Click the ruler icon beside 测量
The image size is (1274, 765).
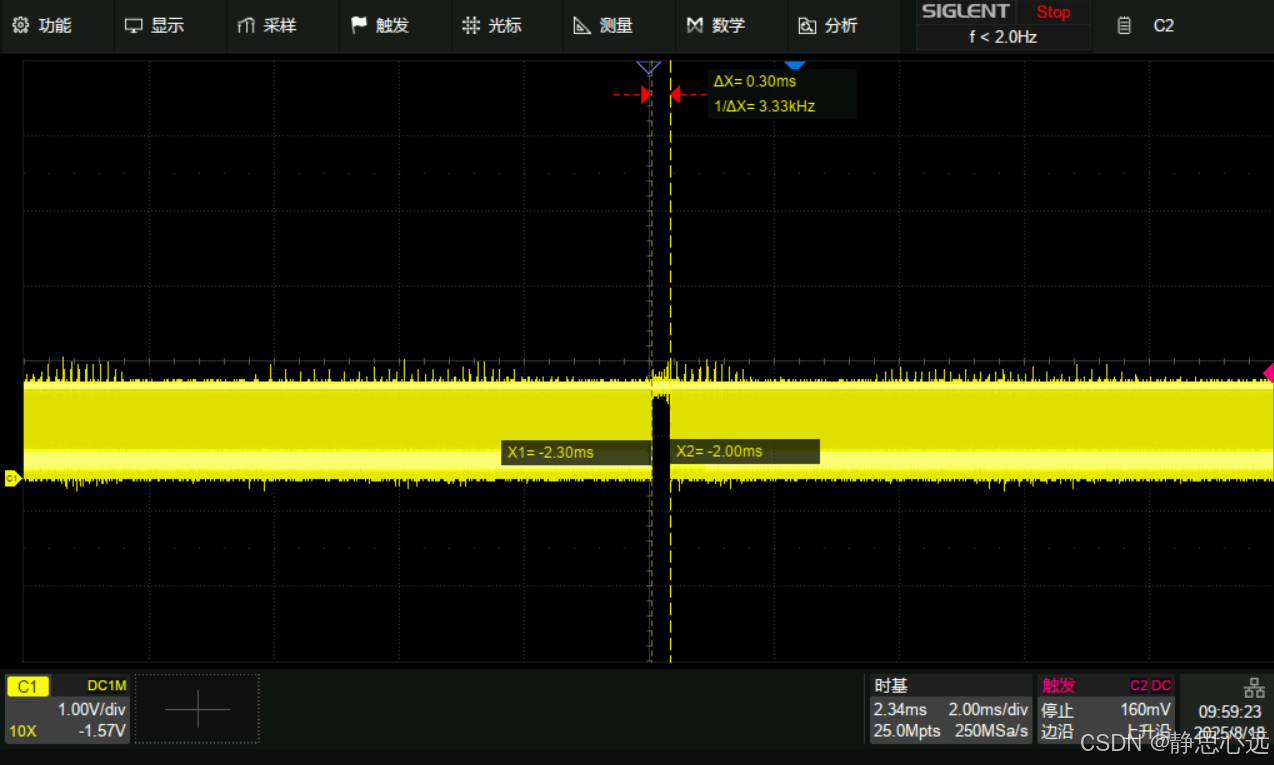click(582, 26)
